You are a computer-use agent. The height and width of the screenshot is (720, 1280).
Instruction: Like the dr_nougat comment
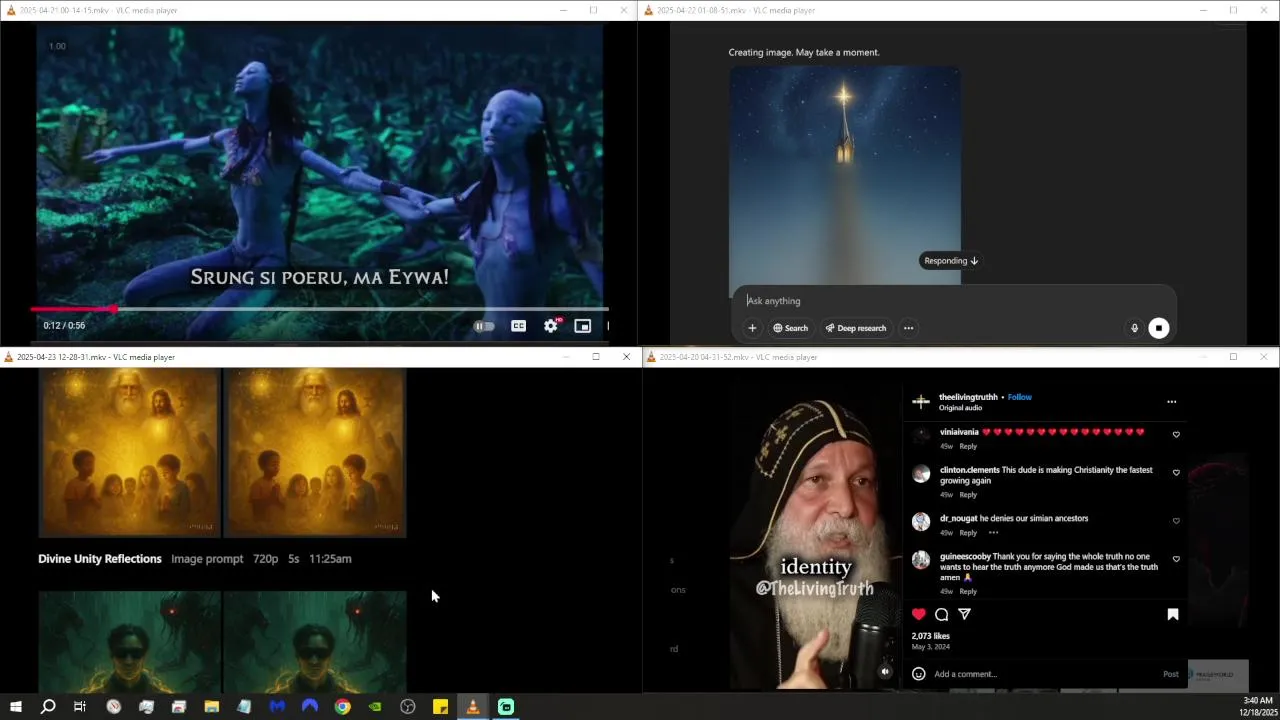point(1176,521)
